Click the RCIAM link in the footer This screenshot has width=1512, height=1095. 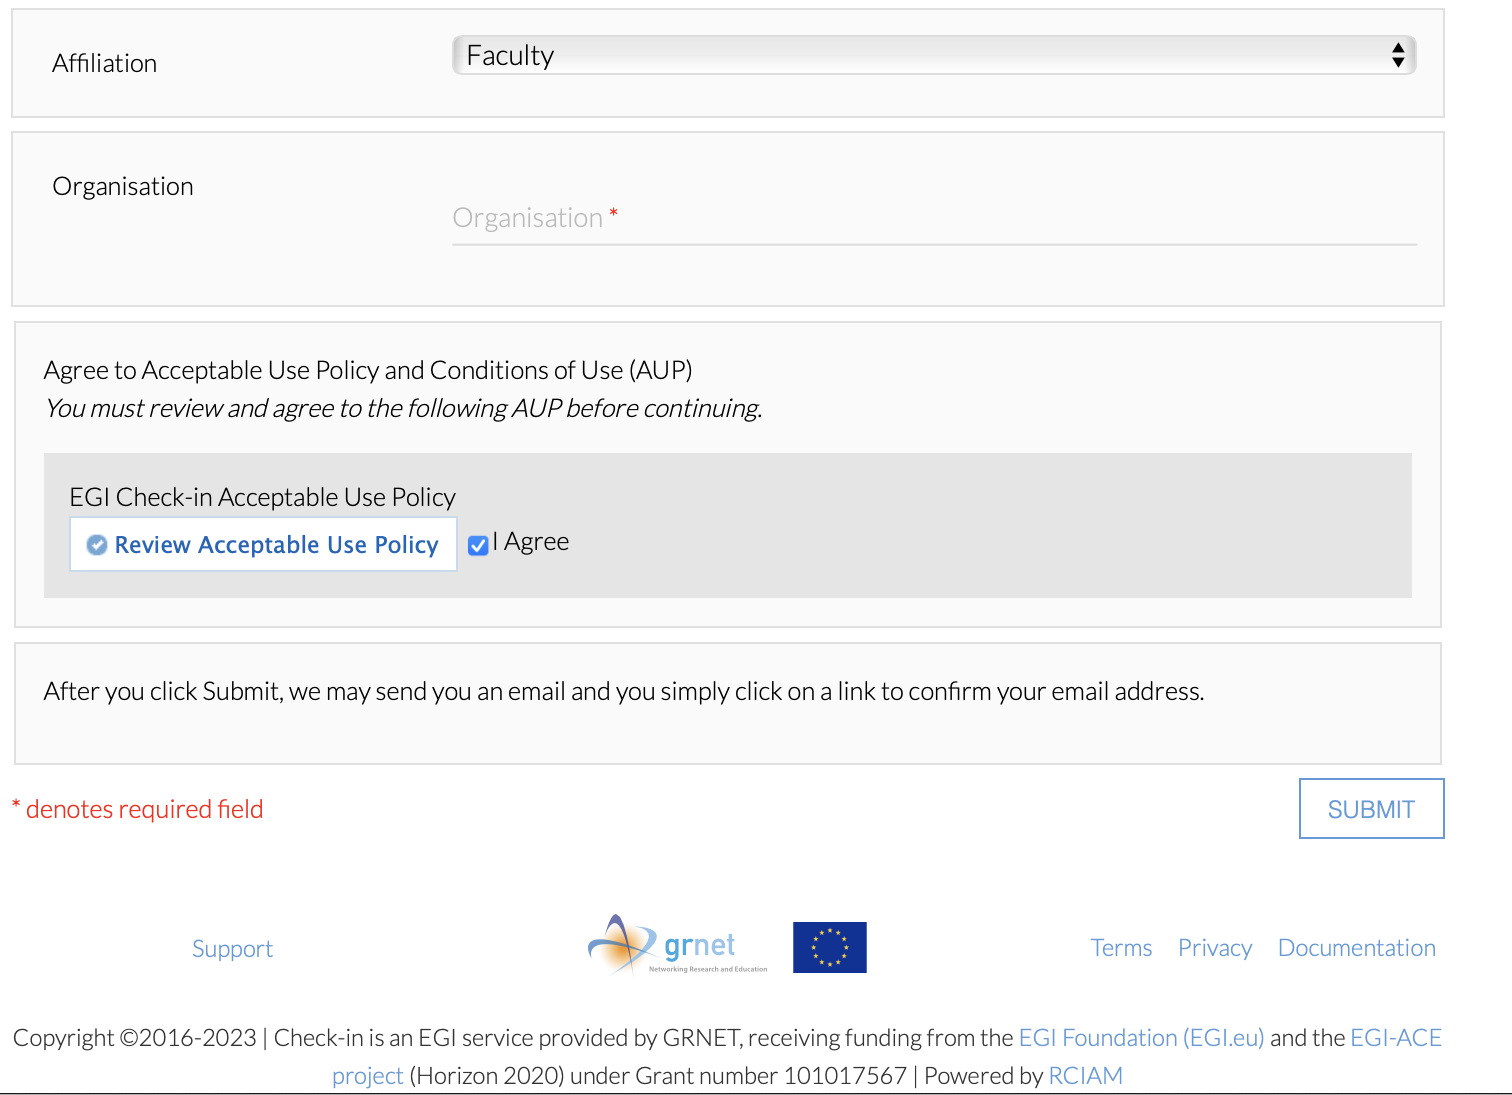click(1086, 1075)
